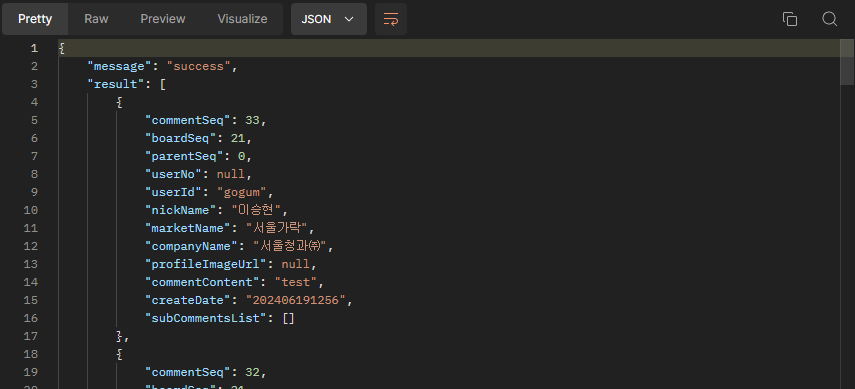The width and height of the screenshot is (855, 389).
Task: Click the vertical scrollbar thumb
Action: click(847, 62)
